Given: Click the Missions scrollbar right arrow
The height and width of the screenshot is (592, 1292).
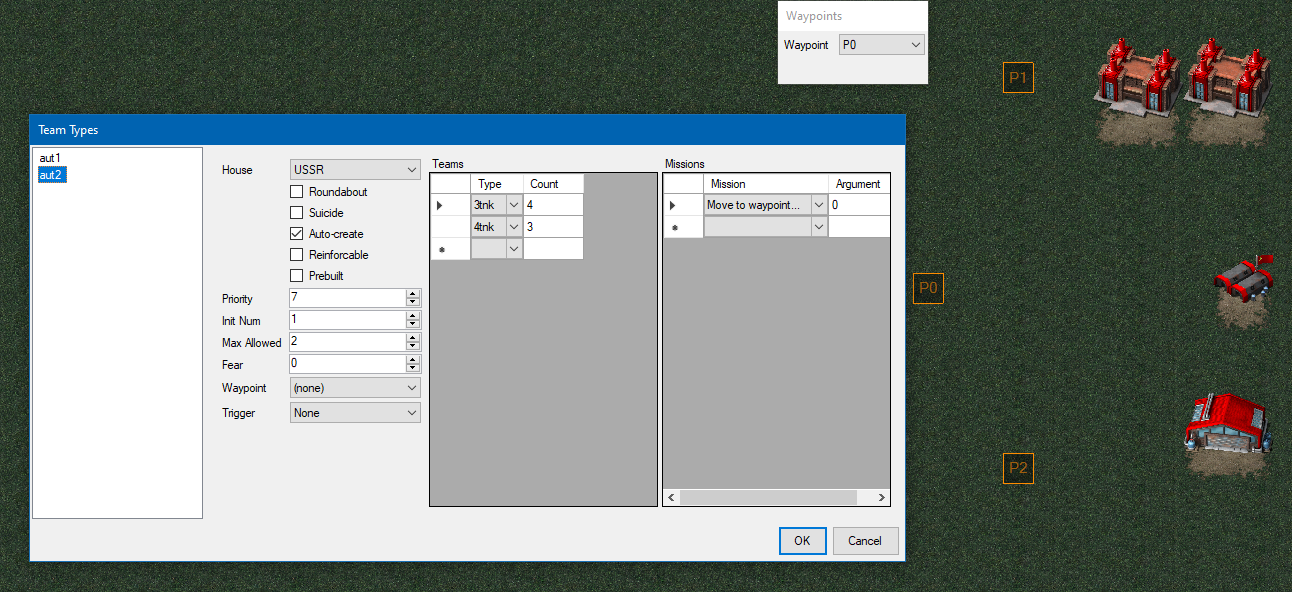Looking at the screenshot, I should tap(881, 497).
